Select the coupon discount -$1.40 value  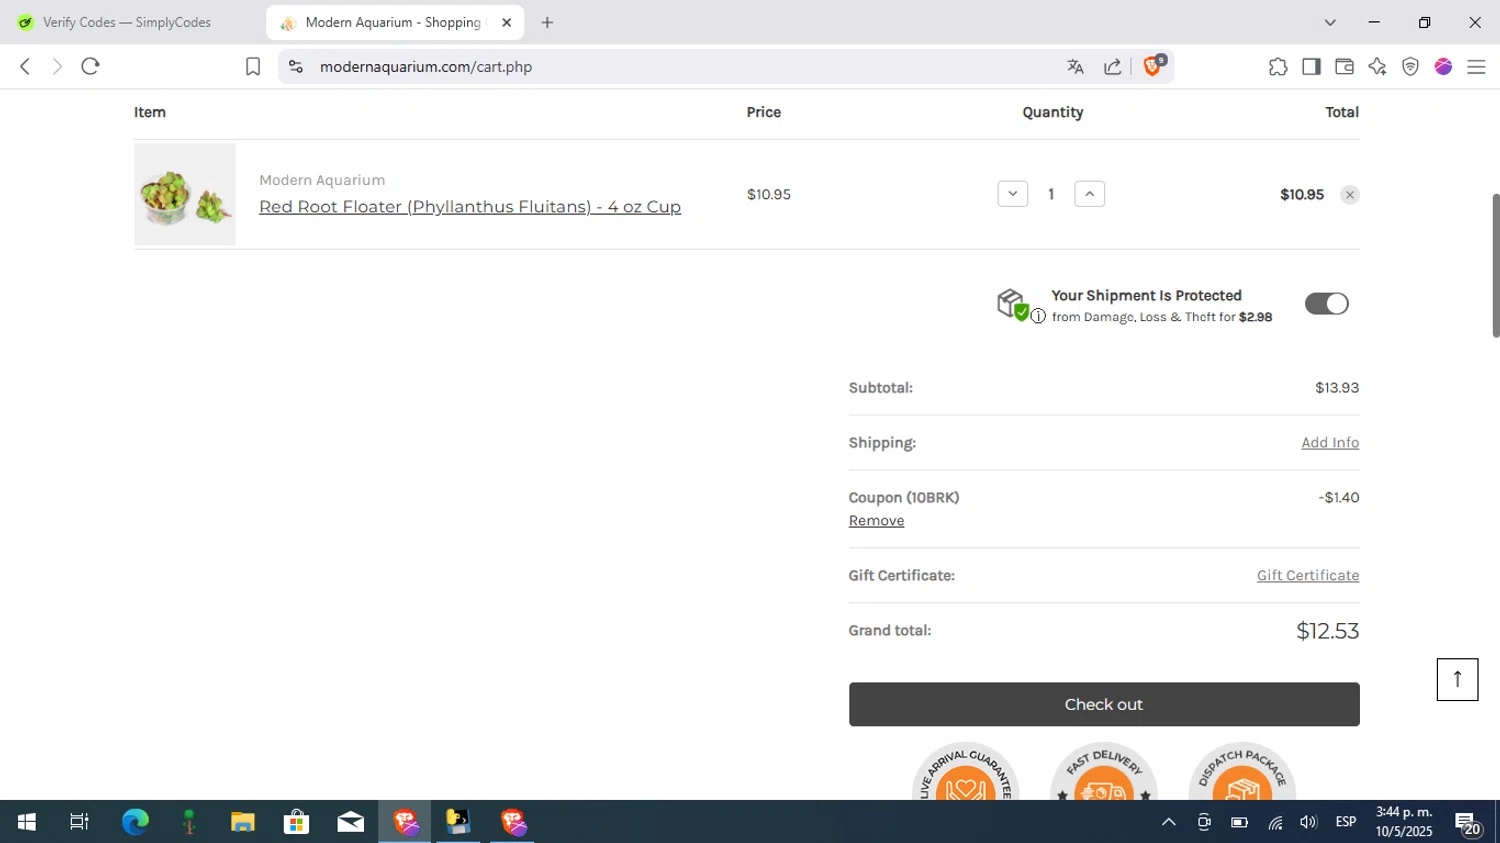tap(1338, 497)
